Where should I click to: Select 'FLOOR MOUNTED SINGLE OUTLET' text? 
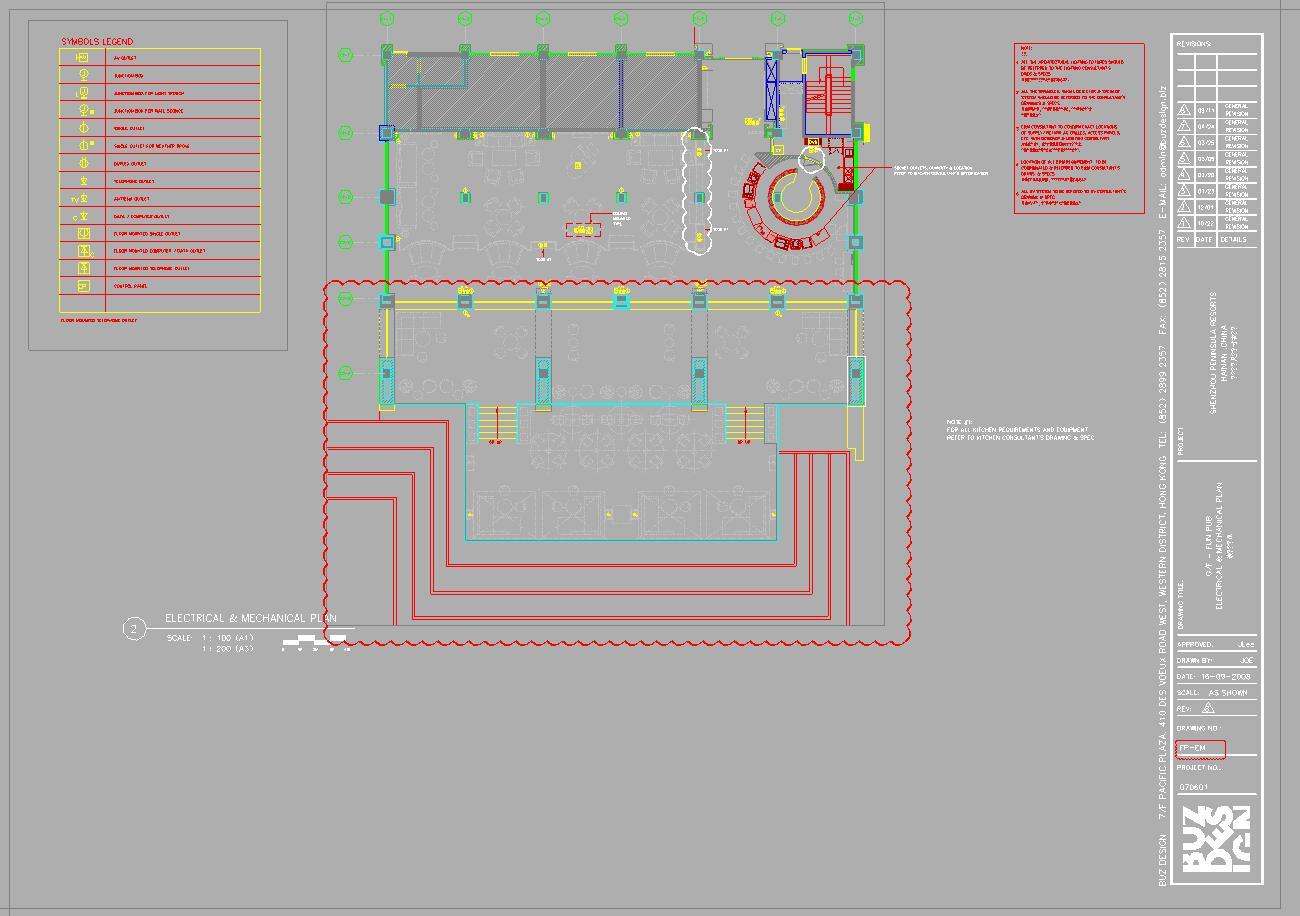tap(147, 234)
